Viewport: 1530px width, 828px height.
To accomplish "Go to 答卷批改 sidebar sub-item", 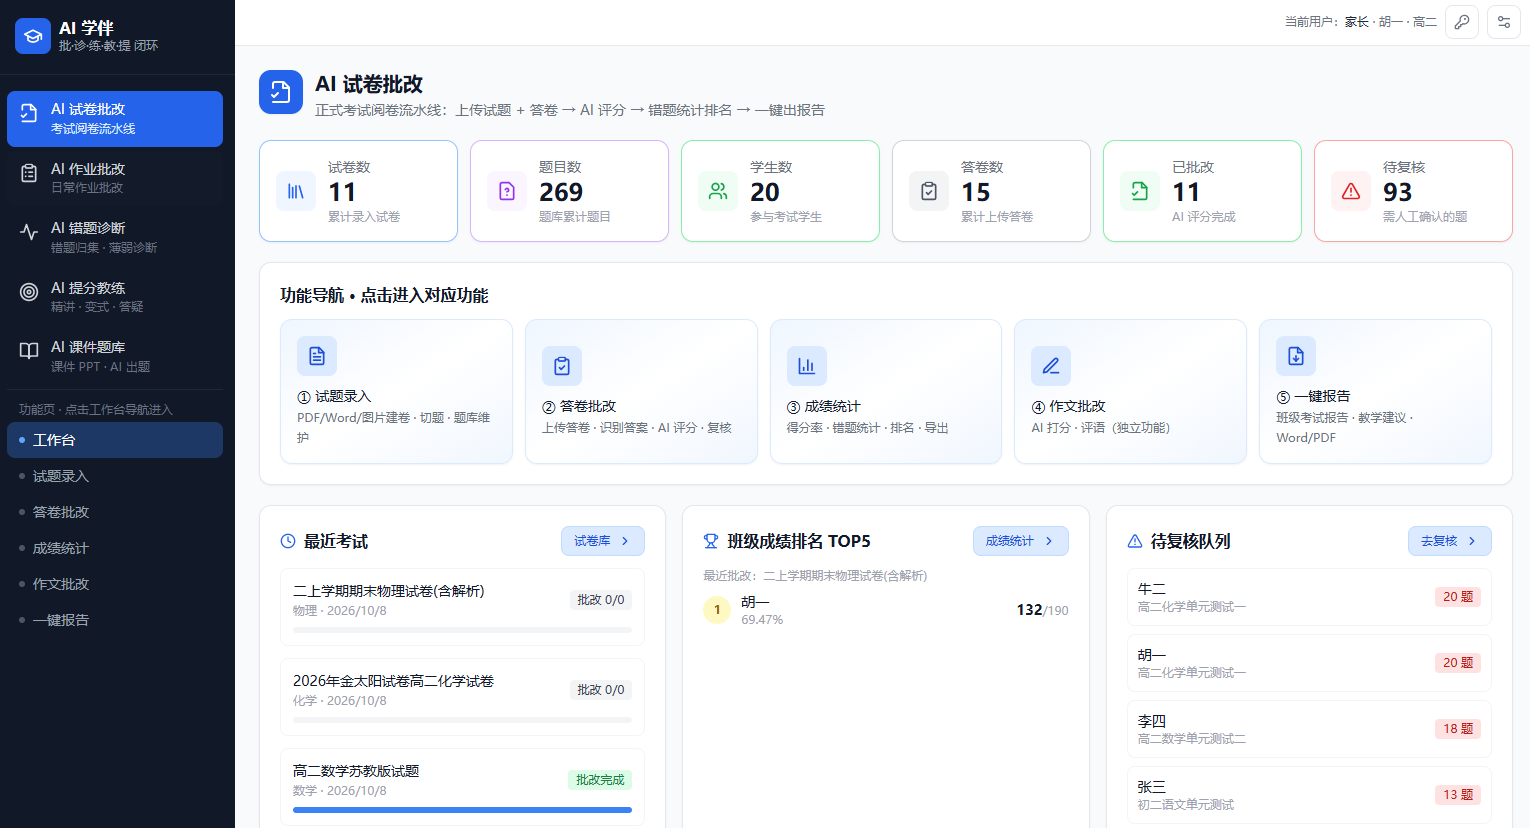I will click(x=115, y=512).
